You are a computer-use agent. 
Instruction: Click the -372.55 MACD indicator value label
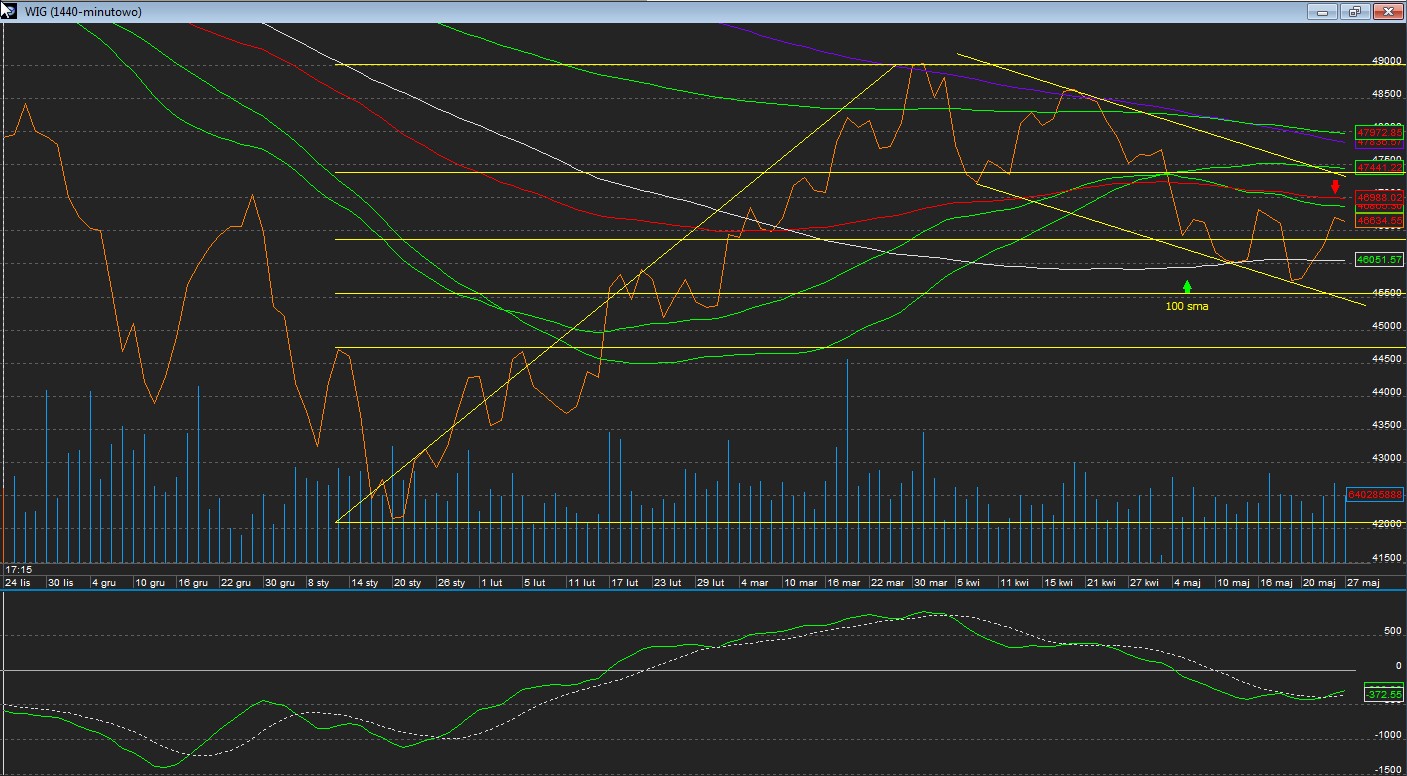click(x=1384, y=694)
